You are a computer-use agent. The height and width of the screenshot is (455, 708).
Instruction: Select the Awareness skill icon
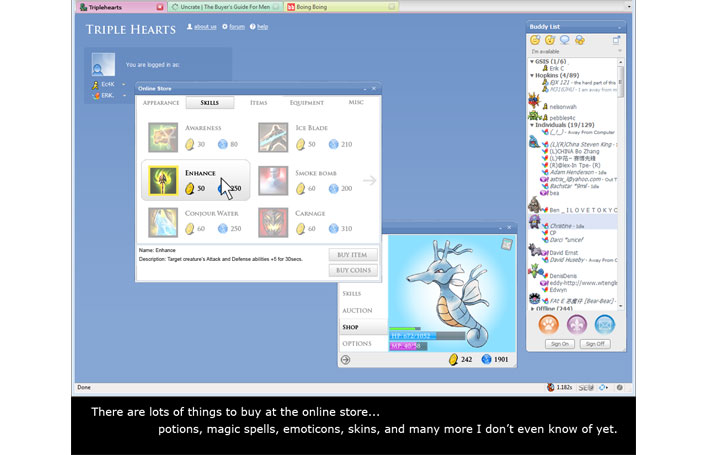[163, 137]
